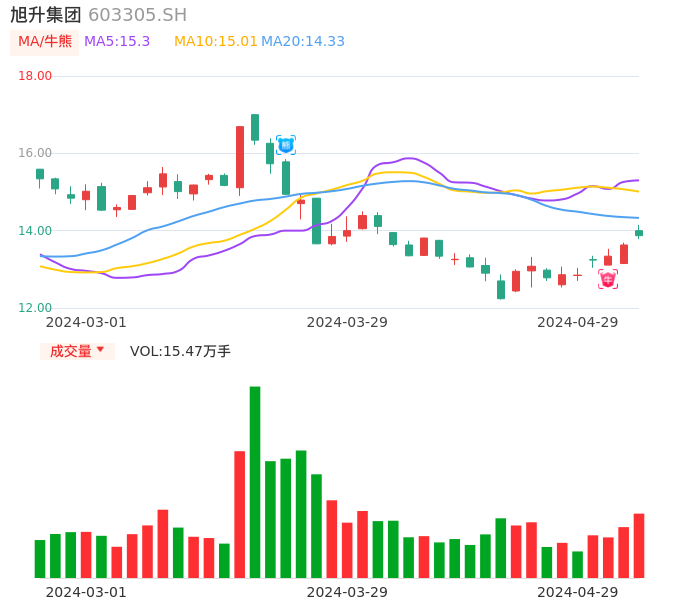
Task: Click the tallest green volume bar
Action: (255, 481)
